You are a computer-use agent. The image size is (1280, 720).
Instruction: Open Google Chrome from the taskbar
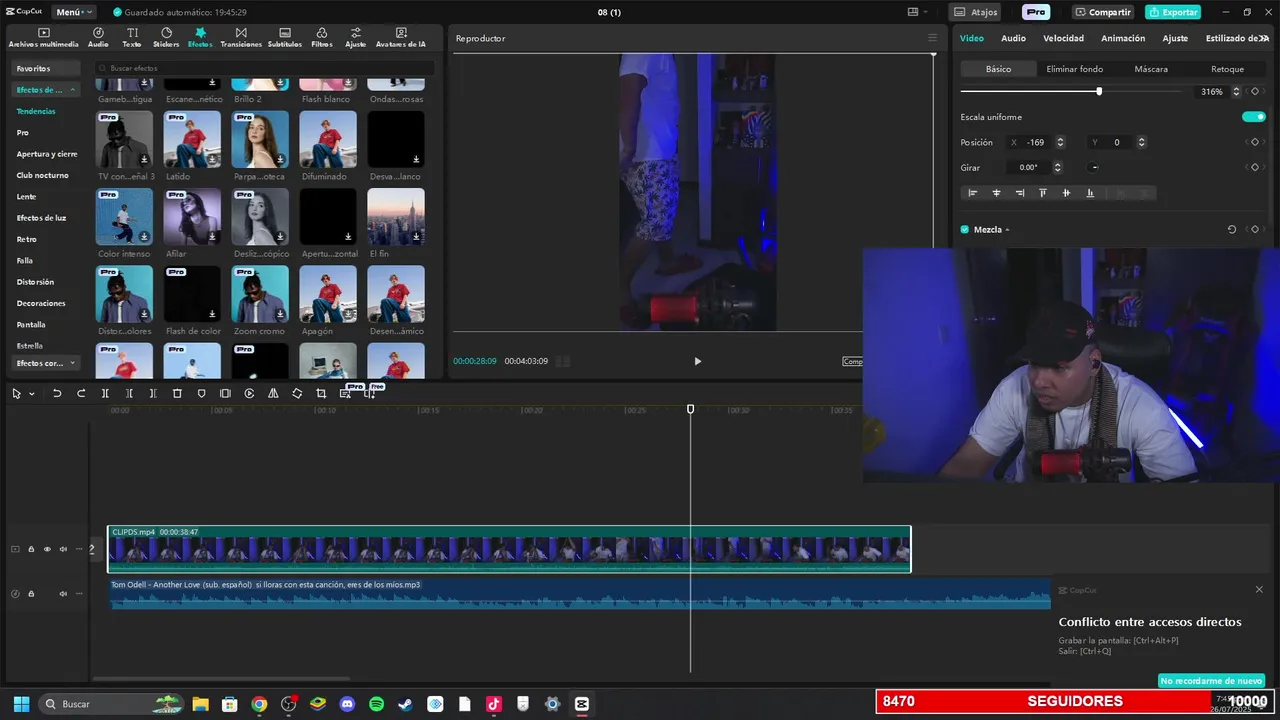point(259,704)
